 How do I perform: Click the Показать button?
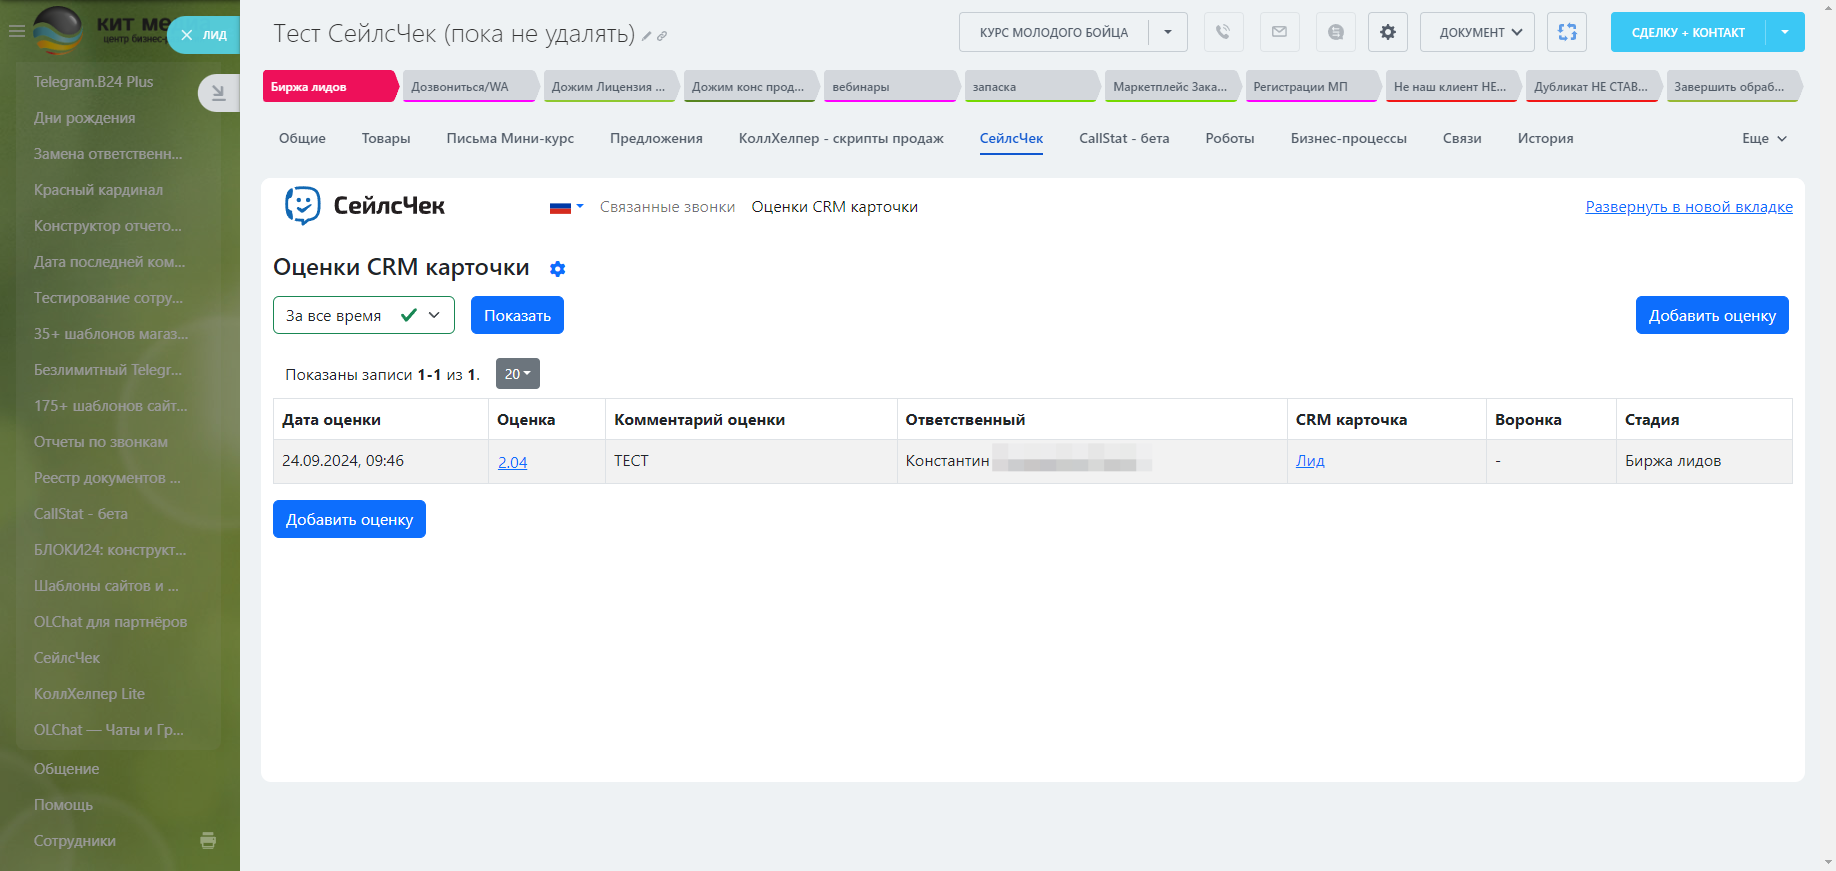click(517, 315)
